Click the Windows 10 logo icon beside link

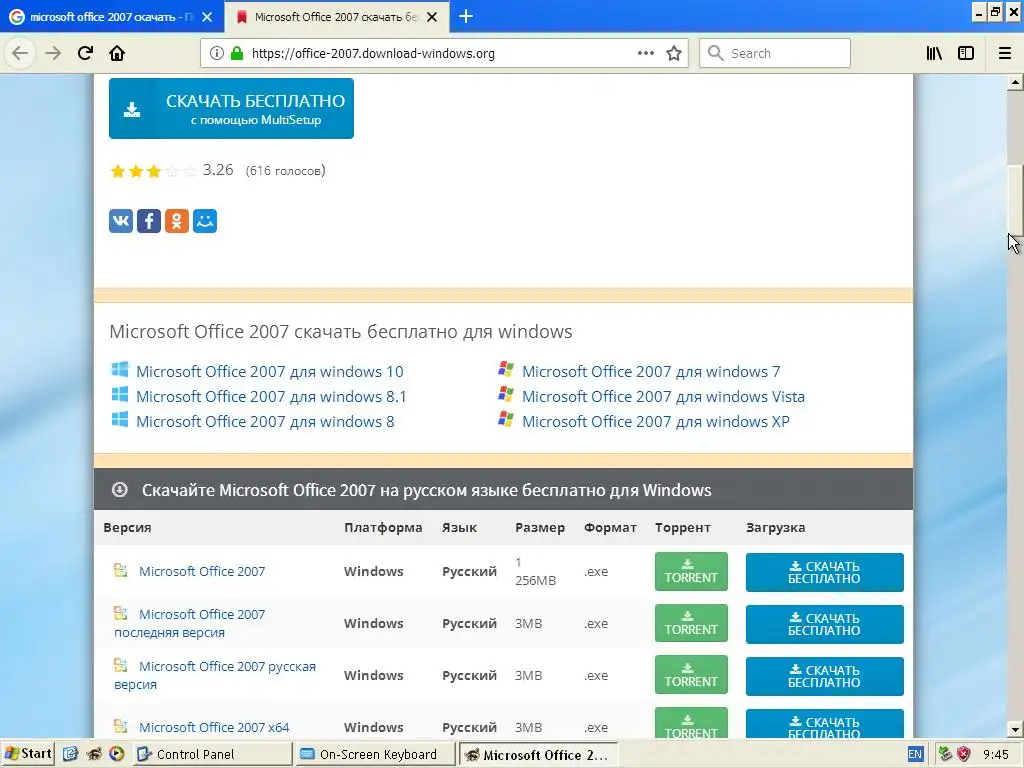(x=120, y=370)
